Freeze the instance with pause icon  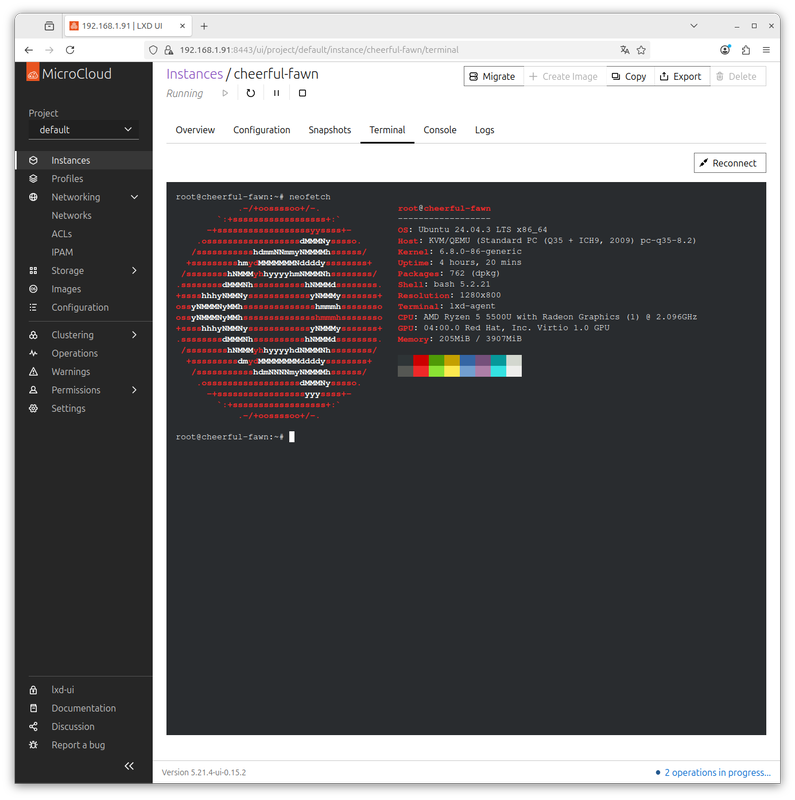276,93
